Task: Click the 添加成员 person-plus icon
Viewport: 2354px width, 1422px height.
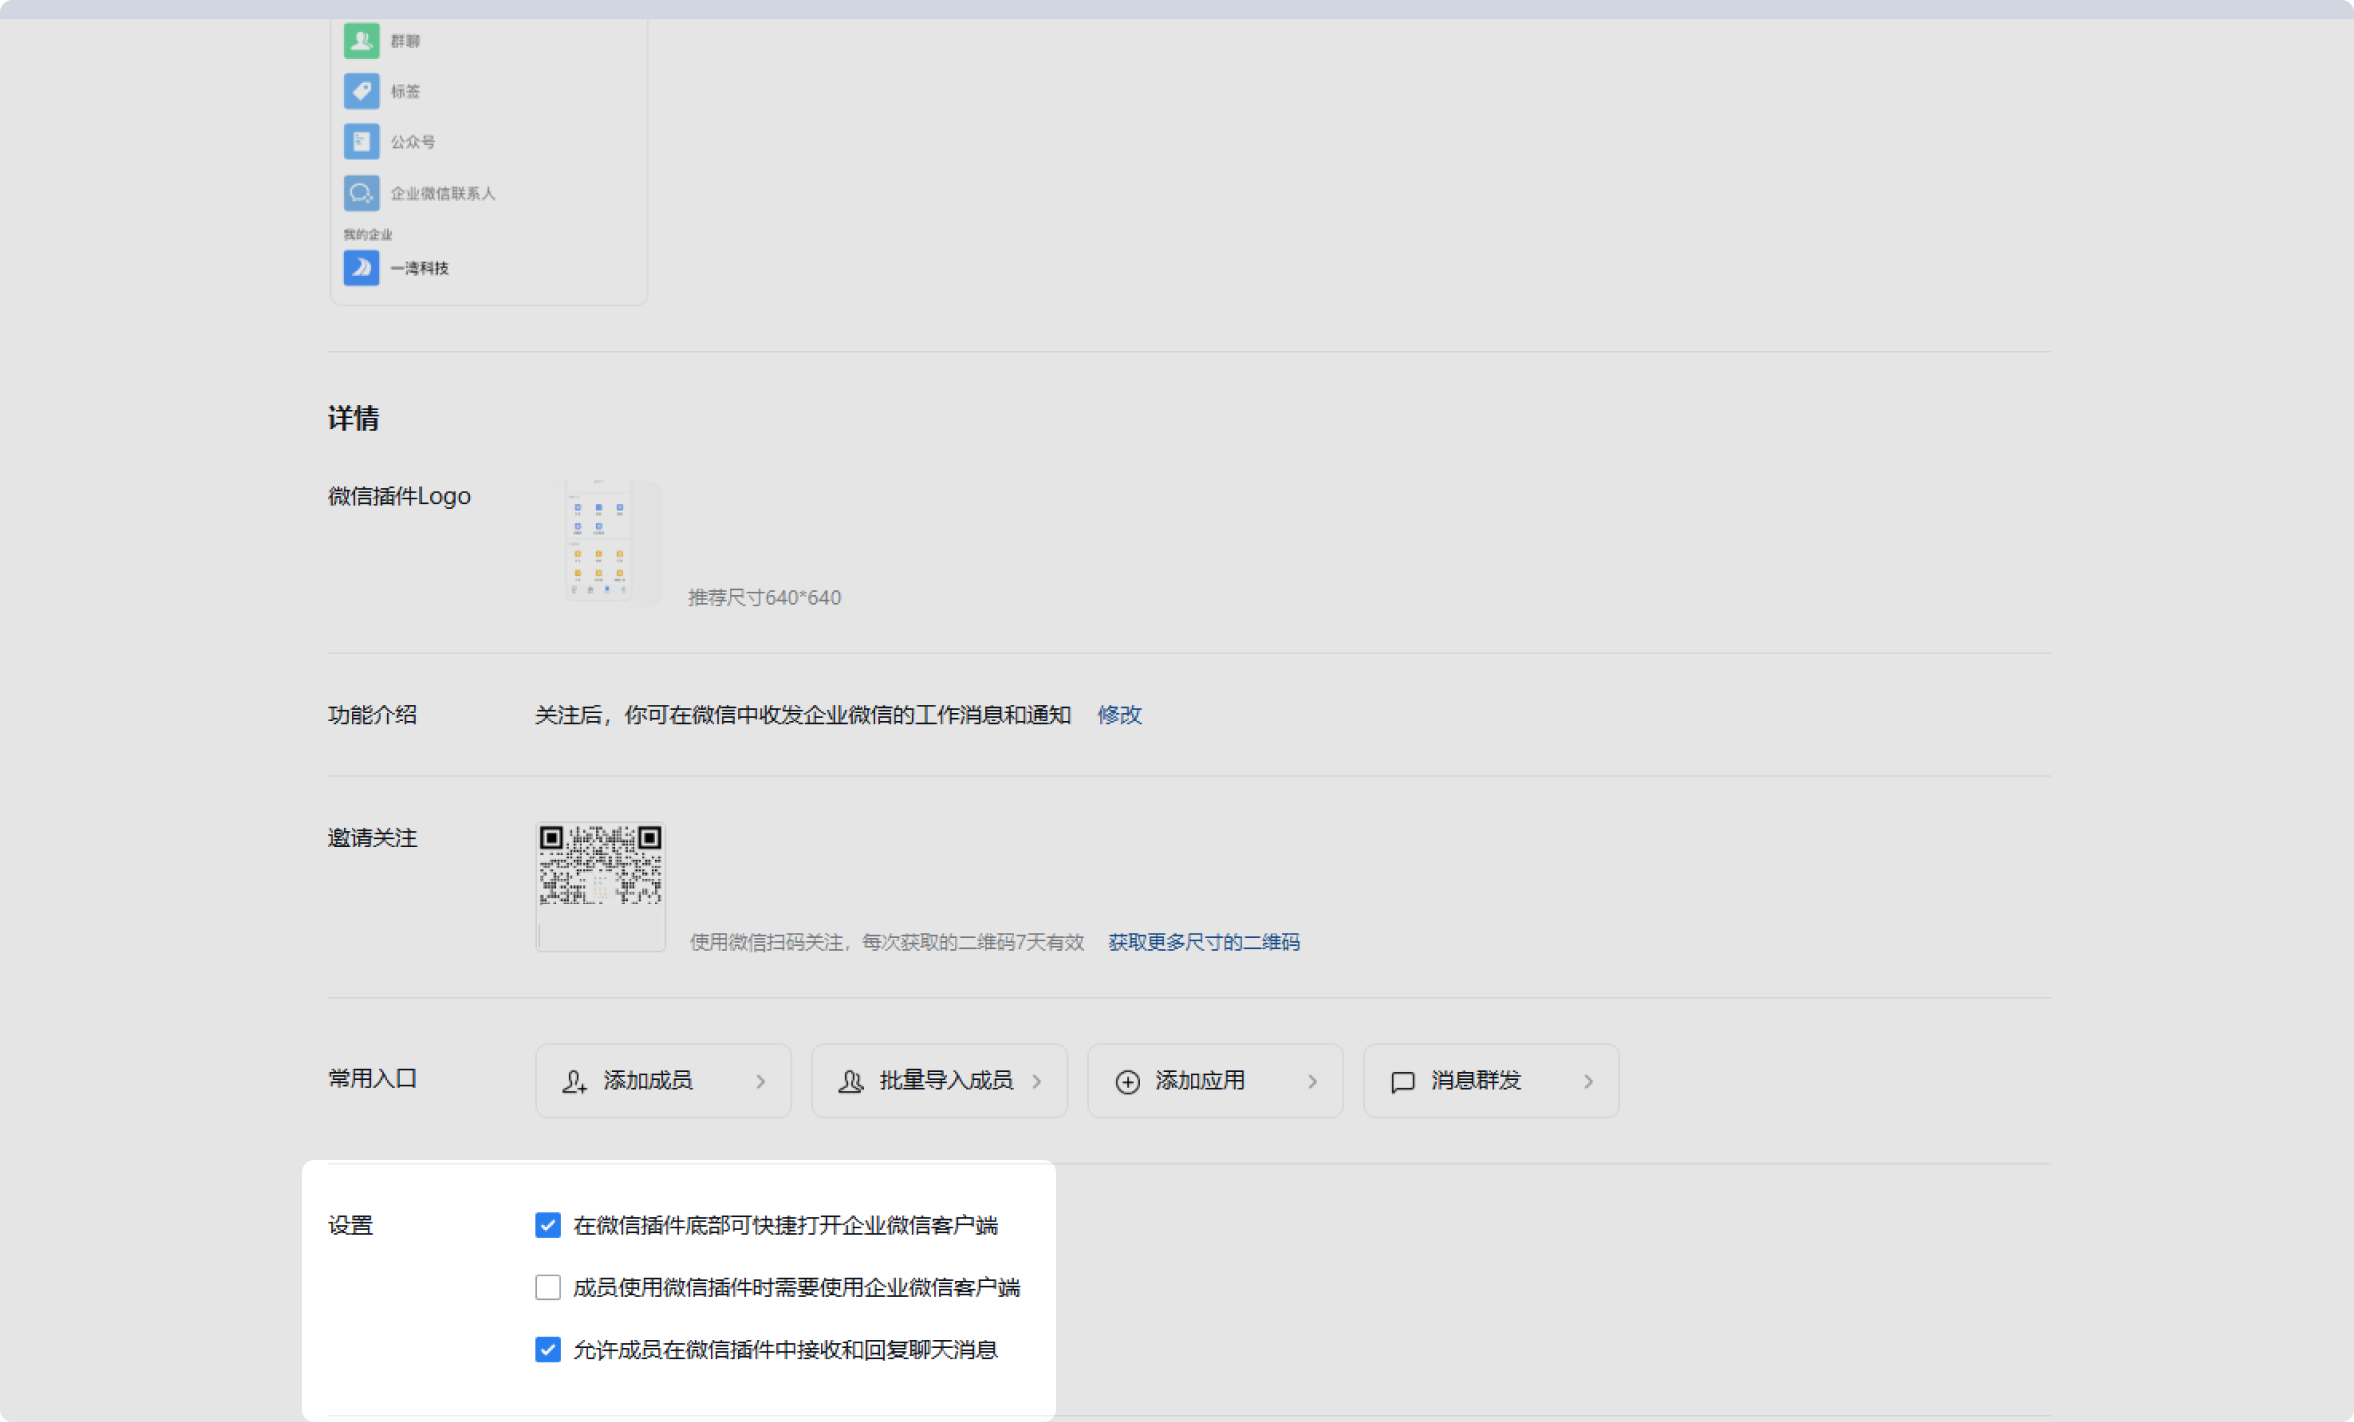Action: pyautogui.click(x=574, y=1081)
